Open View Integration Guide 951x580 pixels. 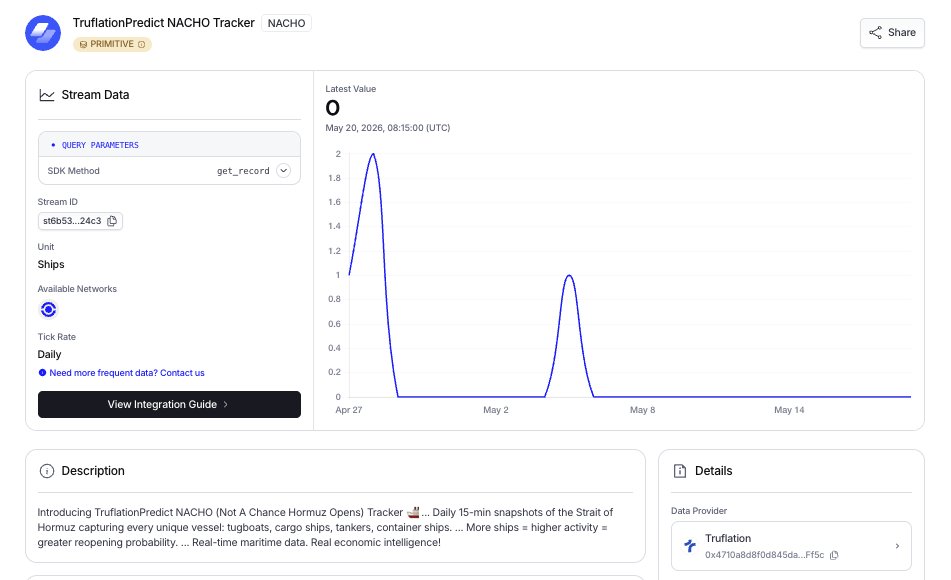[169, 405]
